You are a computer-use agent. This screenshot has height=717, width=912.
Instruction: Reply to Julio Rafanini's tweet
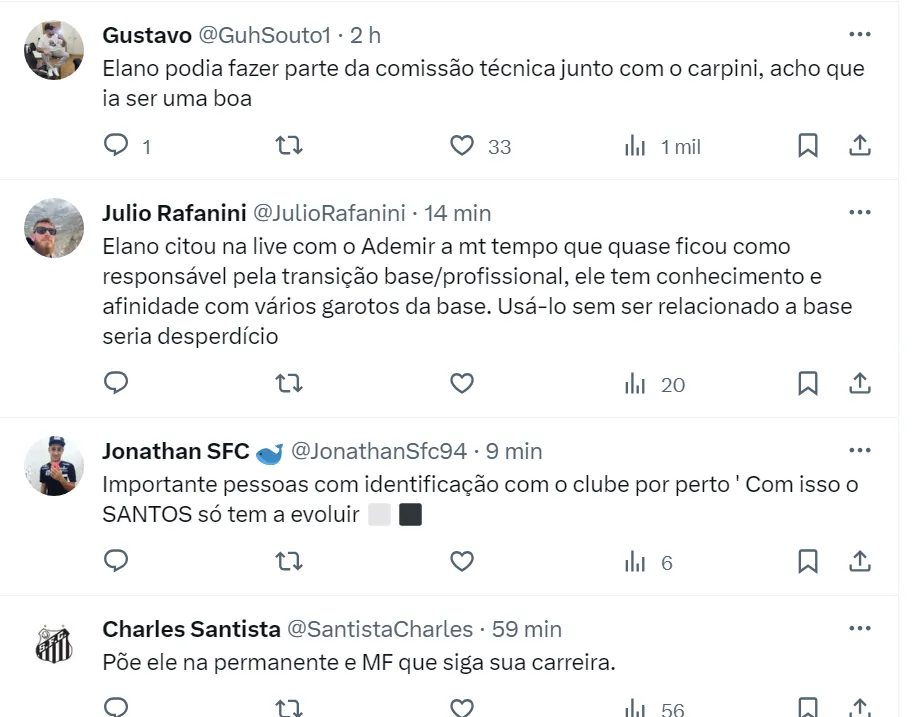coord(117,384)
